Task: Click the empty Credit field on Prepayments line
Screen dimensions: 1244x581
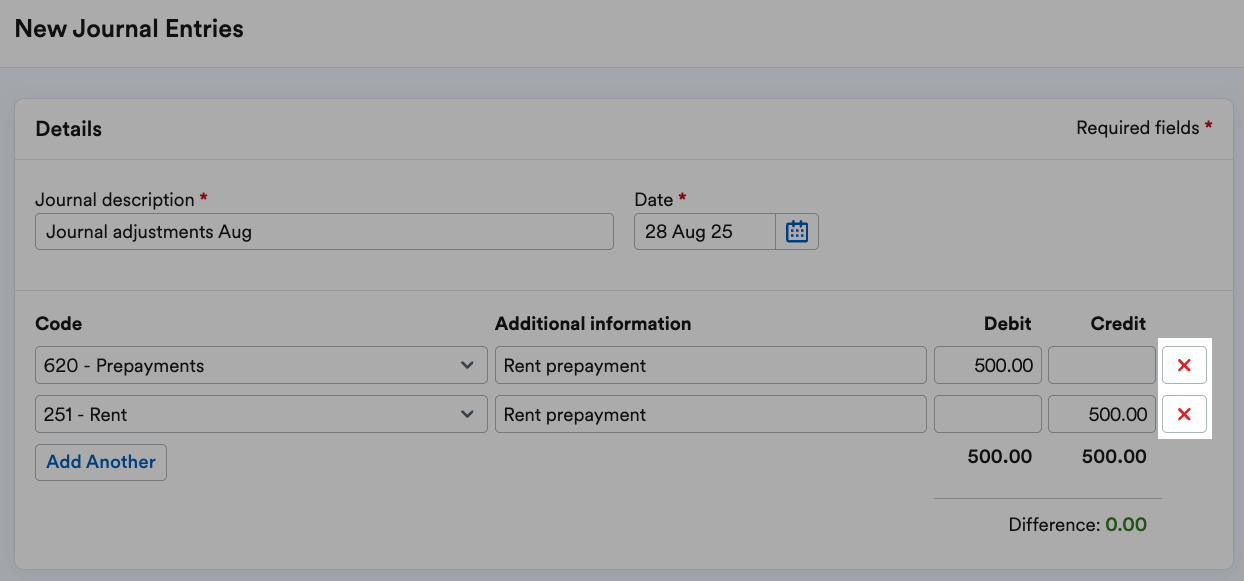Action: (x=1102, y=366)
